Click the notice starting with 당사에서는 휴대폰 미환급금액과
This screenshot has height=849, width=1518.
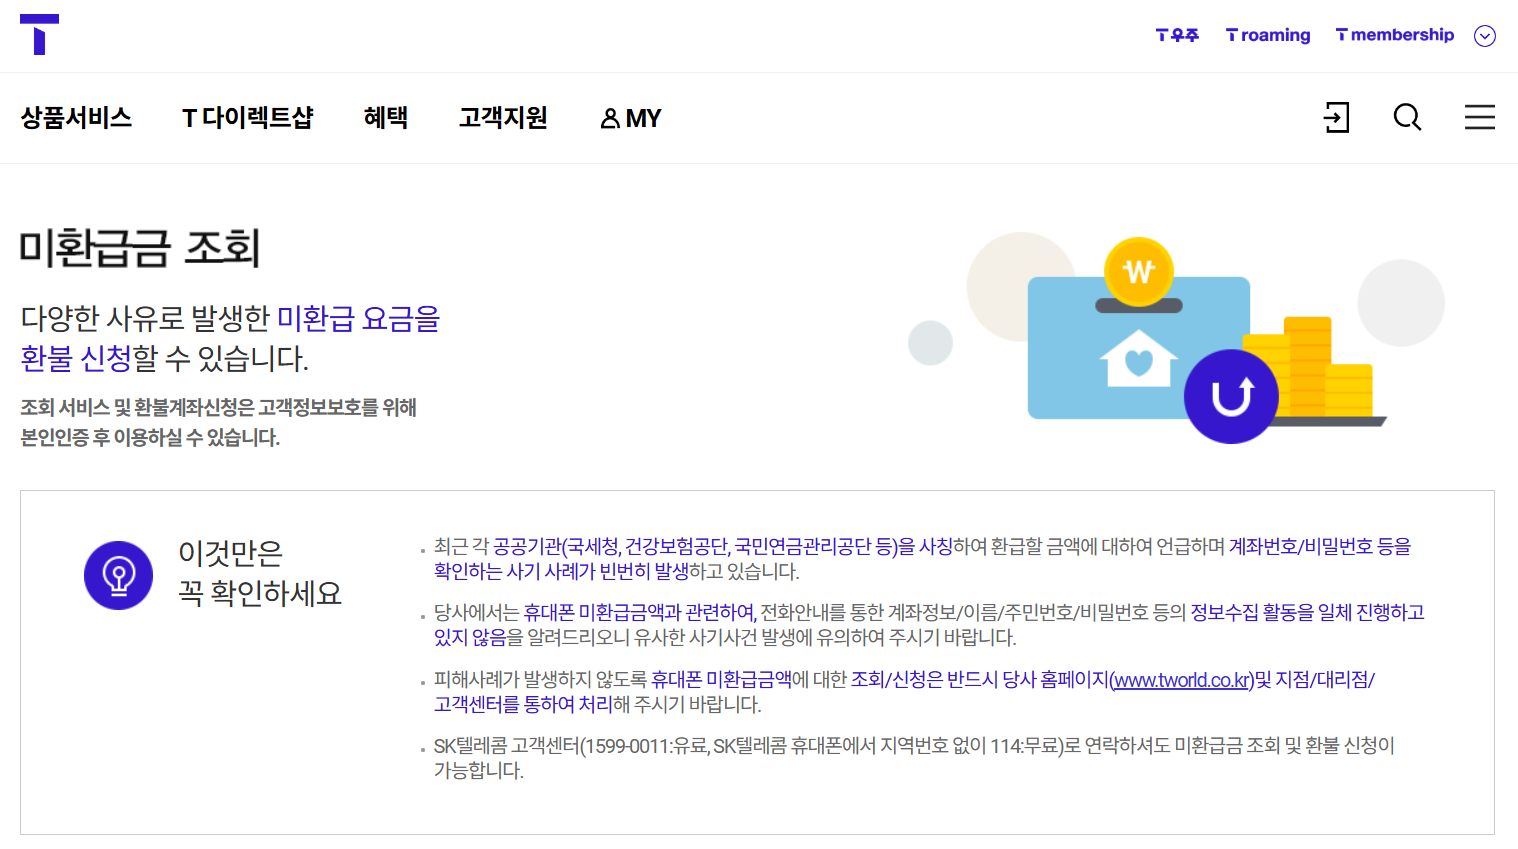929,625
